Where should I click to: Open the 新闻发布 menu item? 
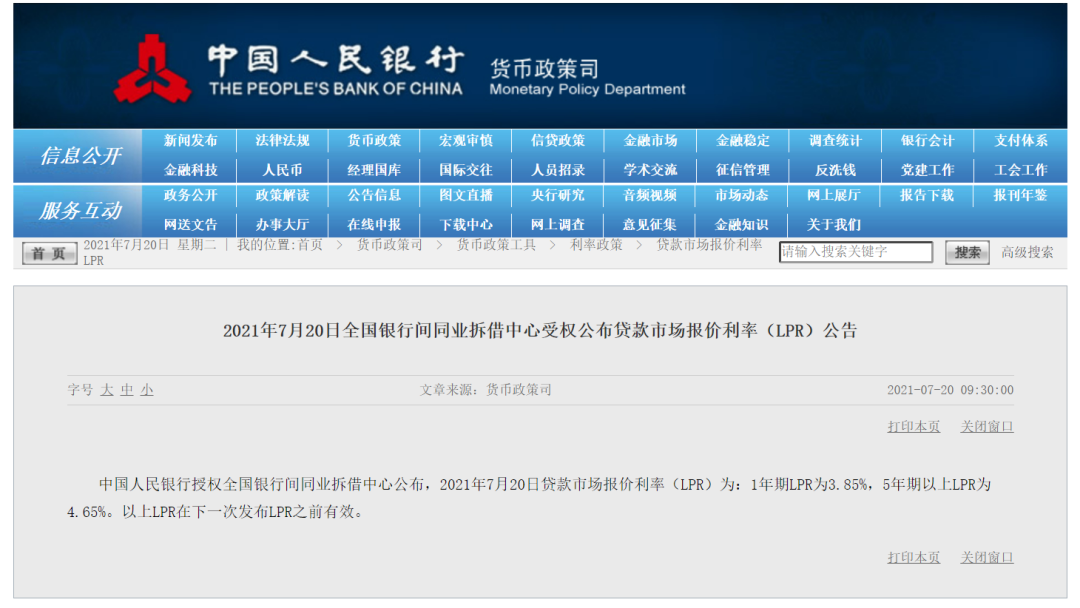(x=190, y=140)
